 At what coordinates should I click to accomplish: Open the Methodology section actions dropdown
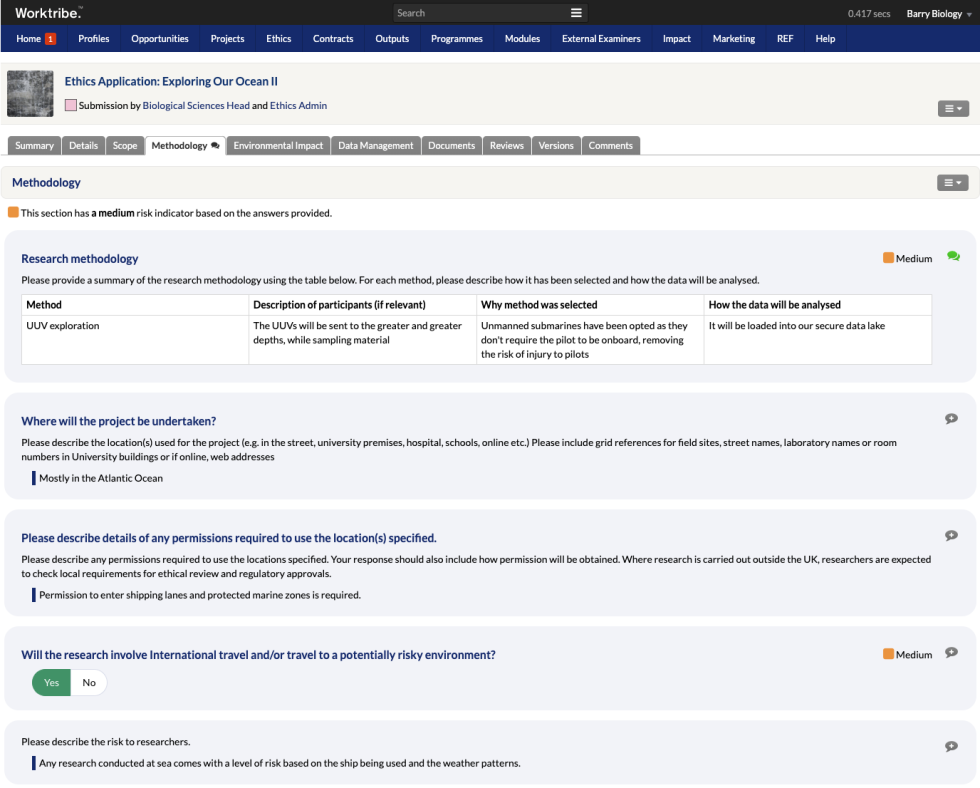click(952, 182)
